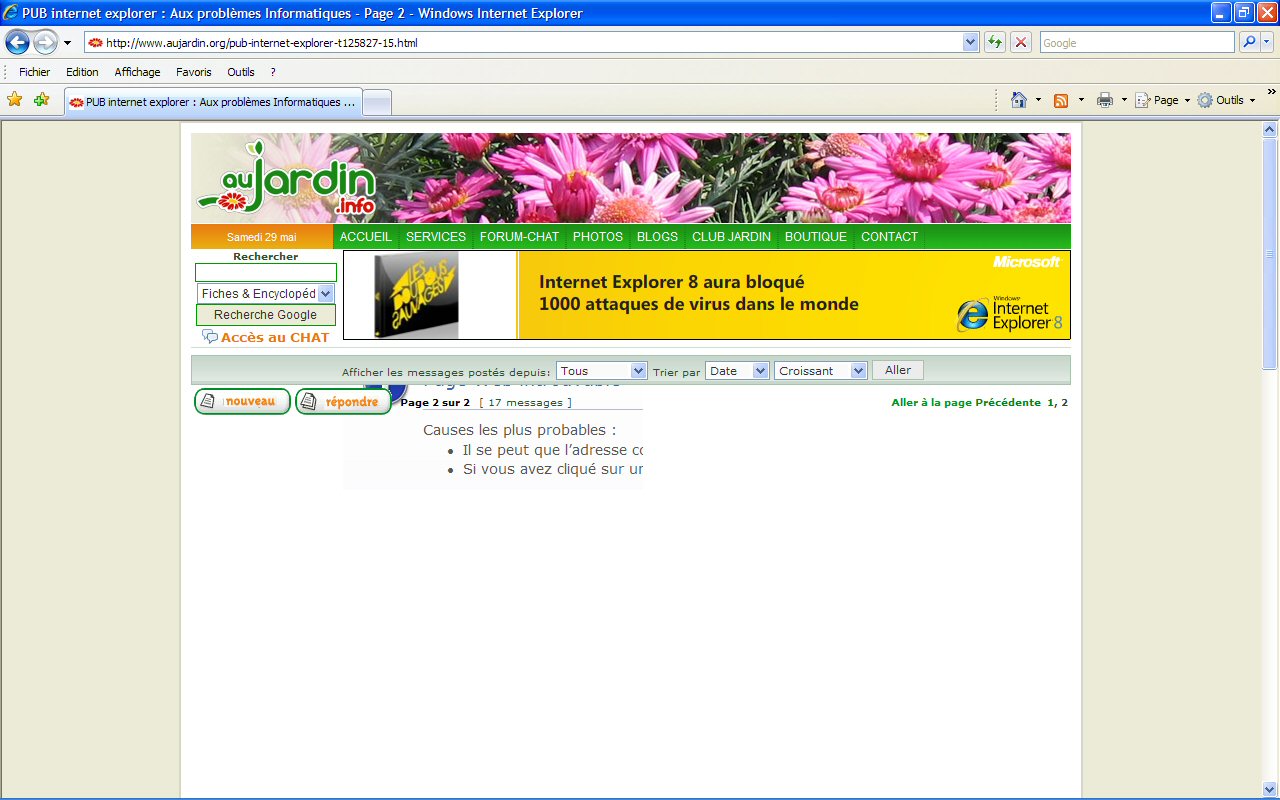The image size is (1280, 800).
Task: Click the 'répondre' reply button
Action: 343,402
